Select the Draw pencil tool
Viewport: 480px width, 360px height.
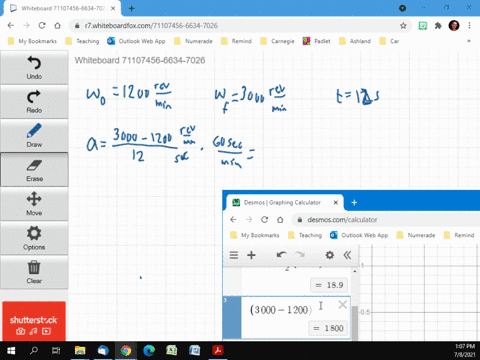point(34,136)
